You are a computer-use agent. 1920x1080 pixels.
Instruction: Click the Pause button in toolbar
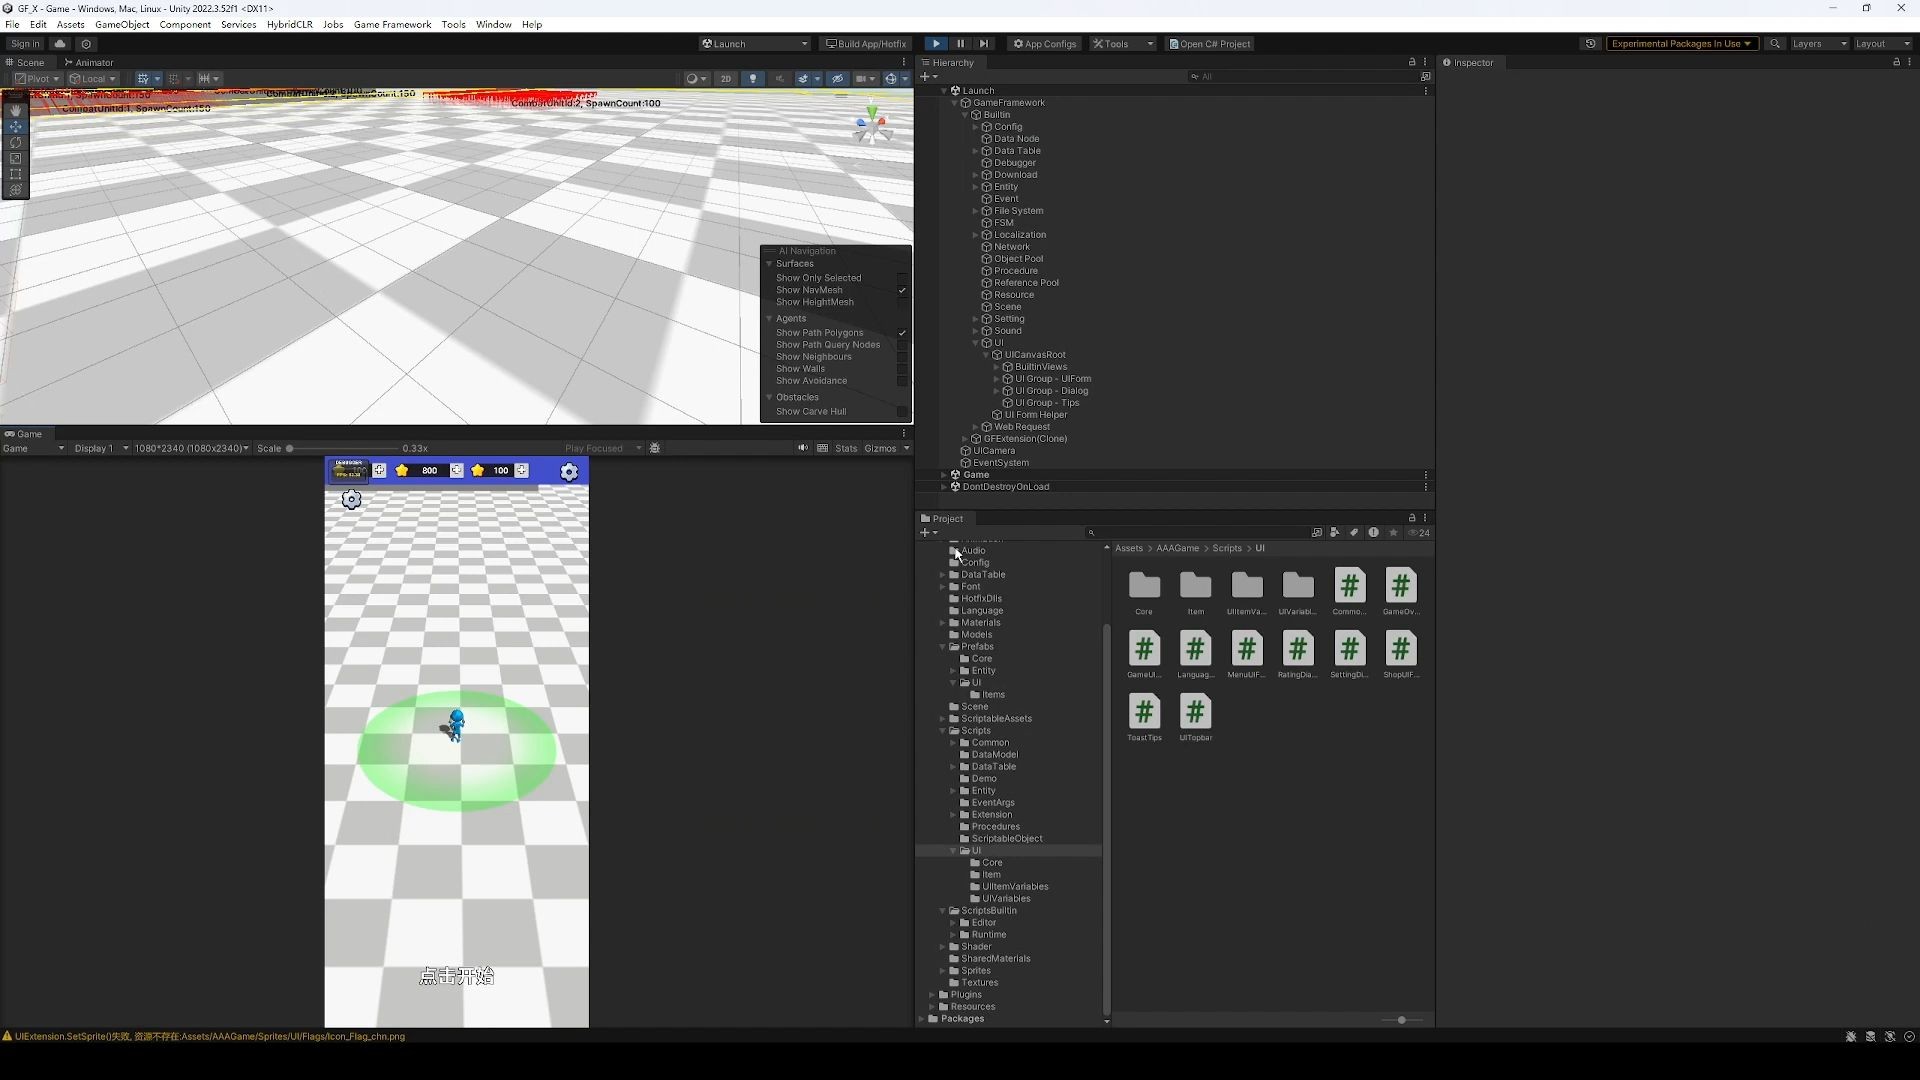pos(961,44)
